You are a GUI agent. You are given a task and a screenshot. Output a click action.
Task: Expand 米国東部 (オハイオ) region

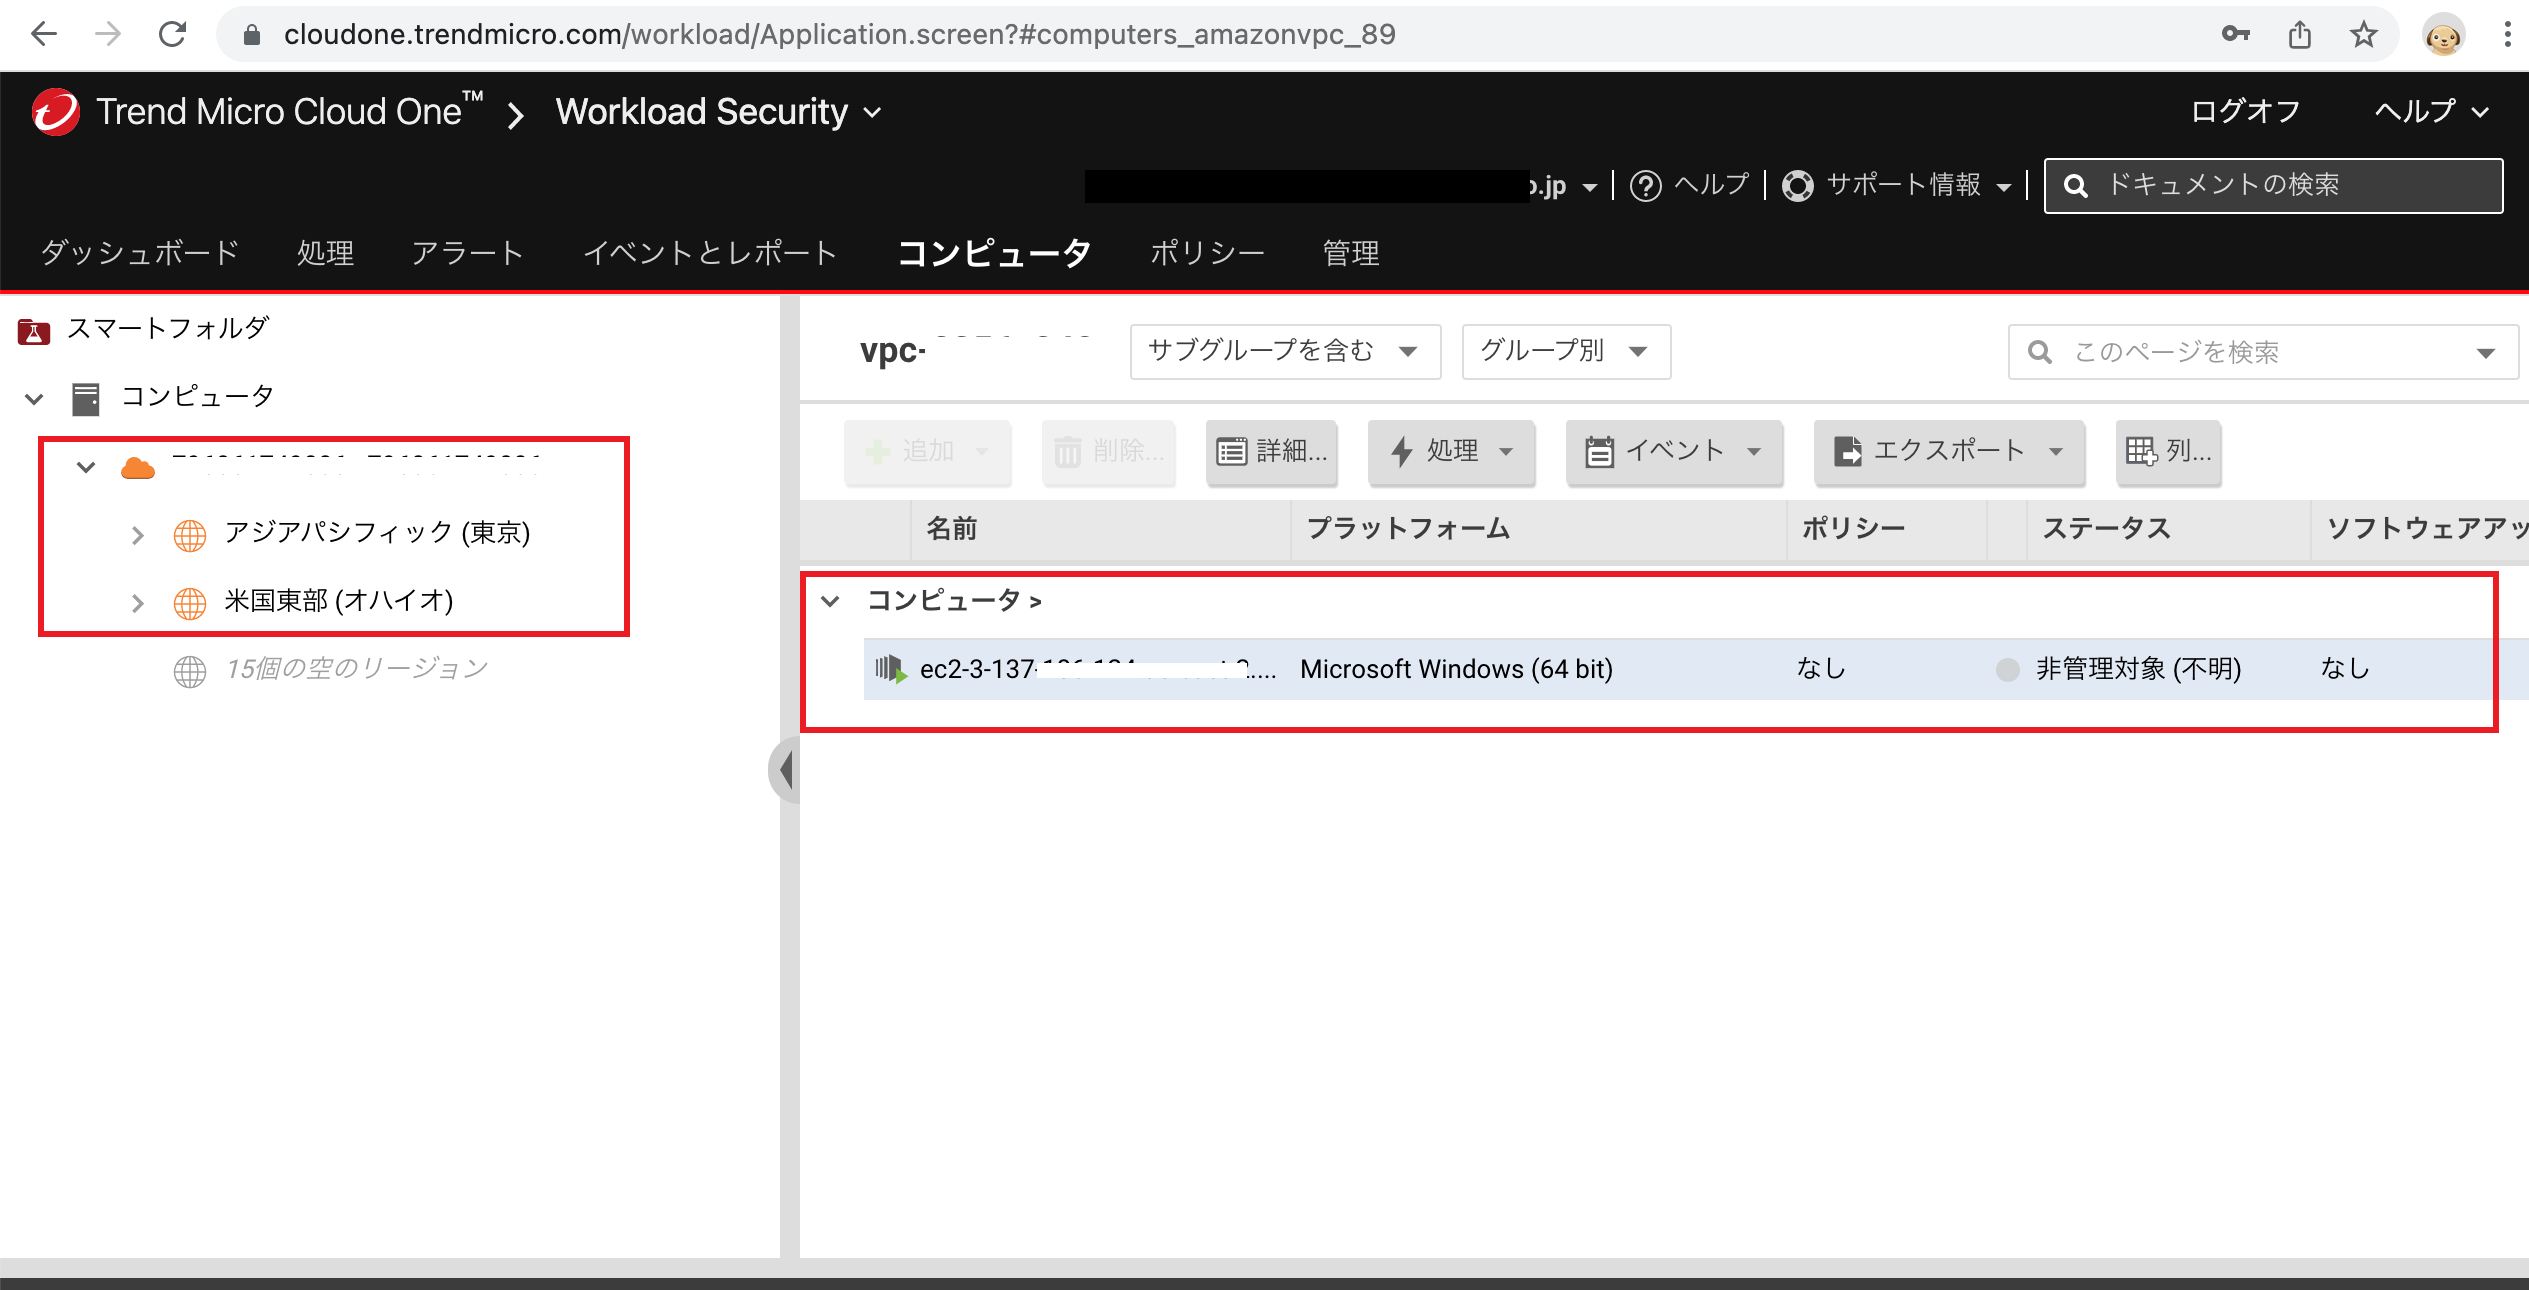[x=138, y=604]
